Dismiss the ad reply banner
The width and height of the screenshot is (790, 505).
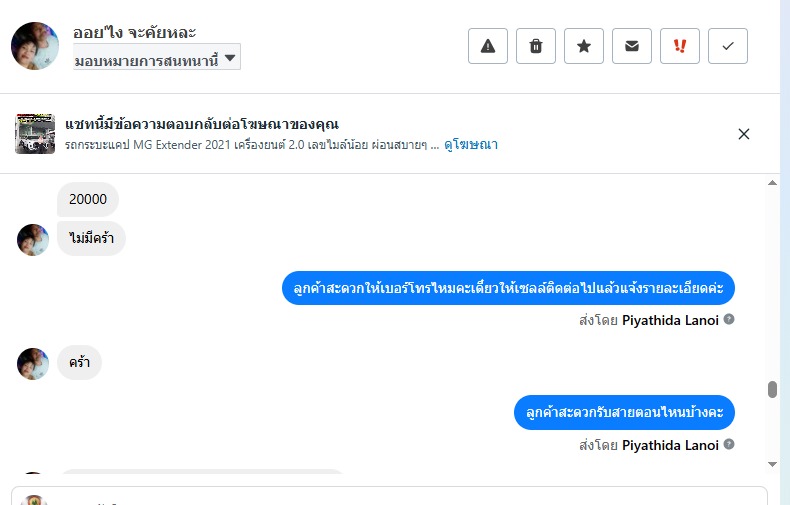coord(743,134)
